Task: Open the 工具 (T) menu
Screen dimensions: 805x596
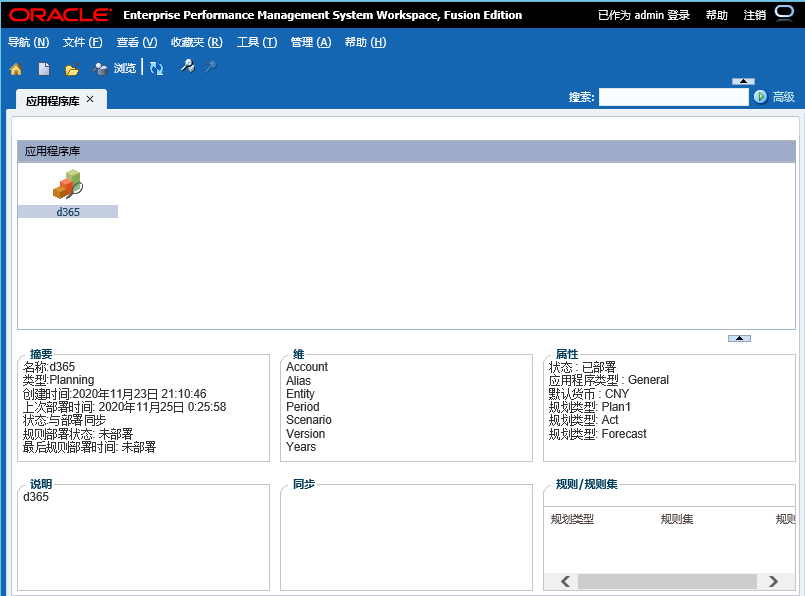Action: click(257, 42)
